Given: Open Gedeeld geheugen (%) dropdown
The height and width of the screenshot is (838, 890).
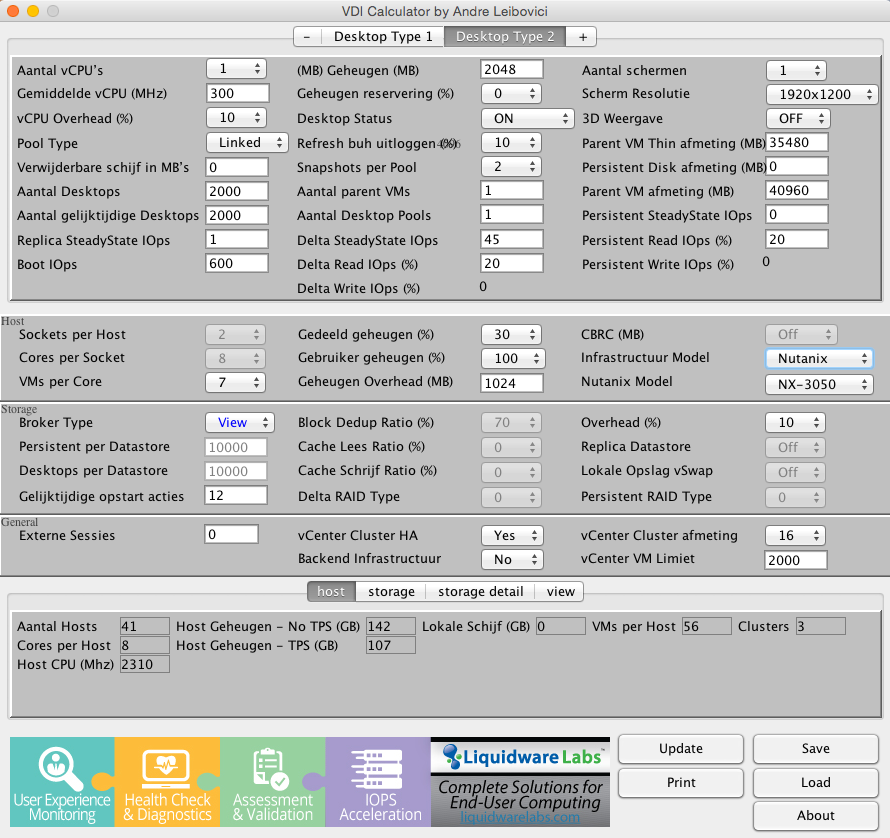Looking at the screenshot, I should click(511, 334).
